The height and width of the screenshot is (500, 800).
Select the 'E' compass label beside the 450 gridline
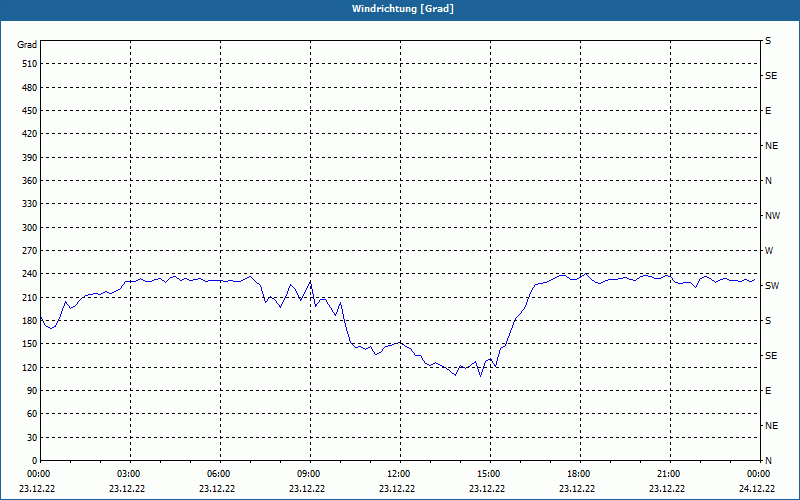(x=768, y=111)
